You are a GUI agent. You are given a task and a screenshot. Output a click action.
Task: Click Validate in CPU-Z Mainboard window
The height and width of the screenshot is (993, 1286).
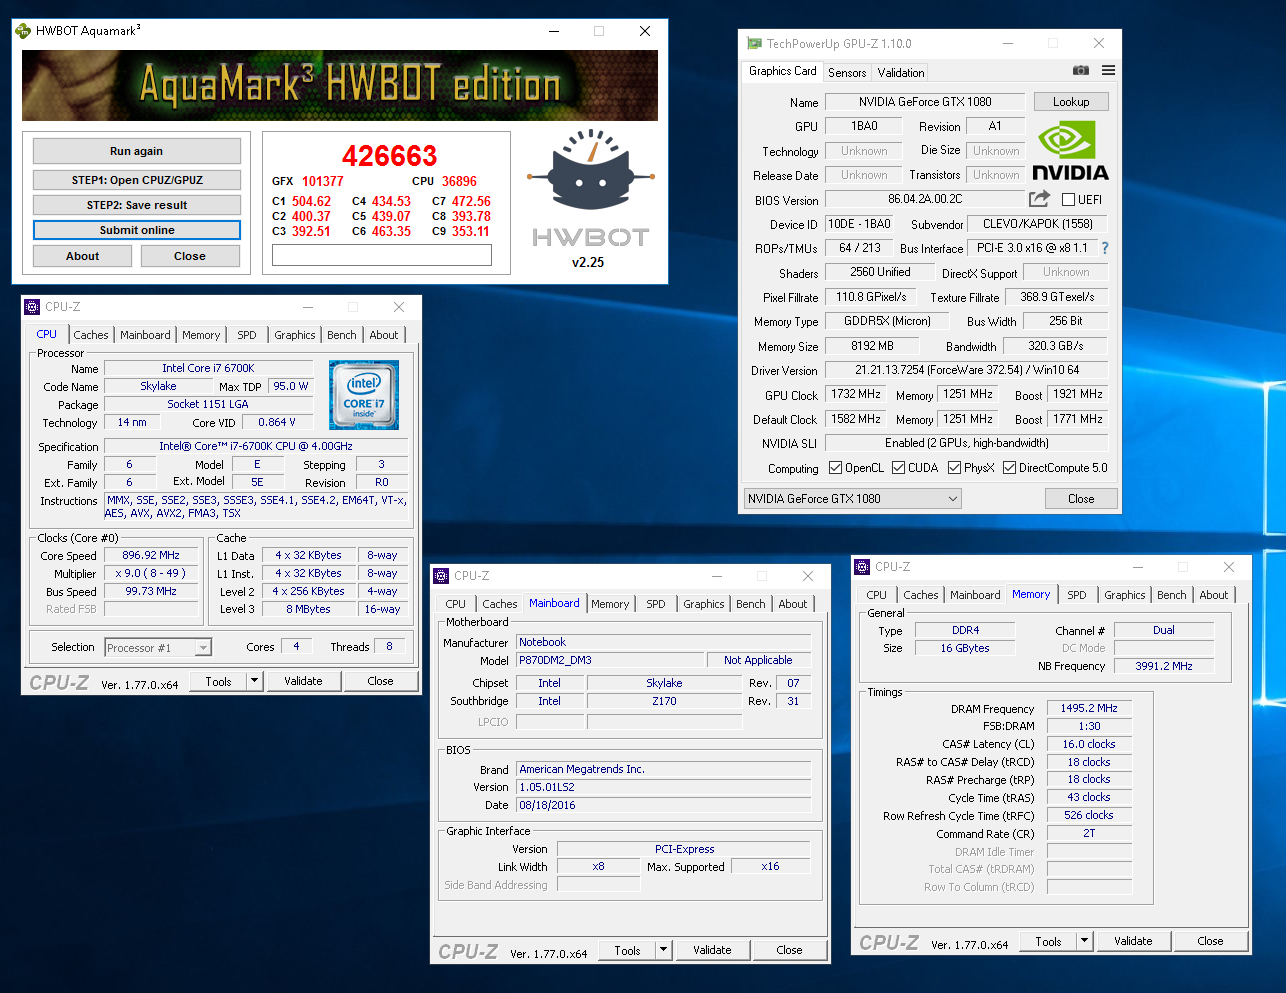point(712,950)
